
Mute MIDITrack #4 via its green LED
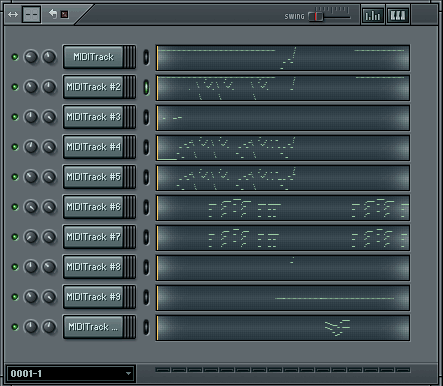tap(15, 147)
